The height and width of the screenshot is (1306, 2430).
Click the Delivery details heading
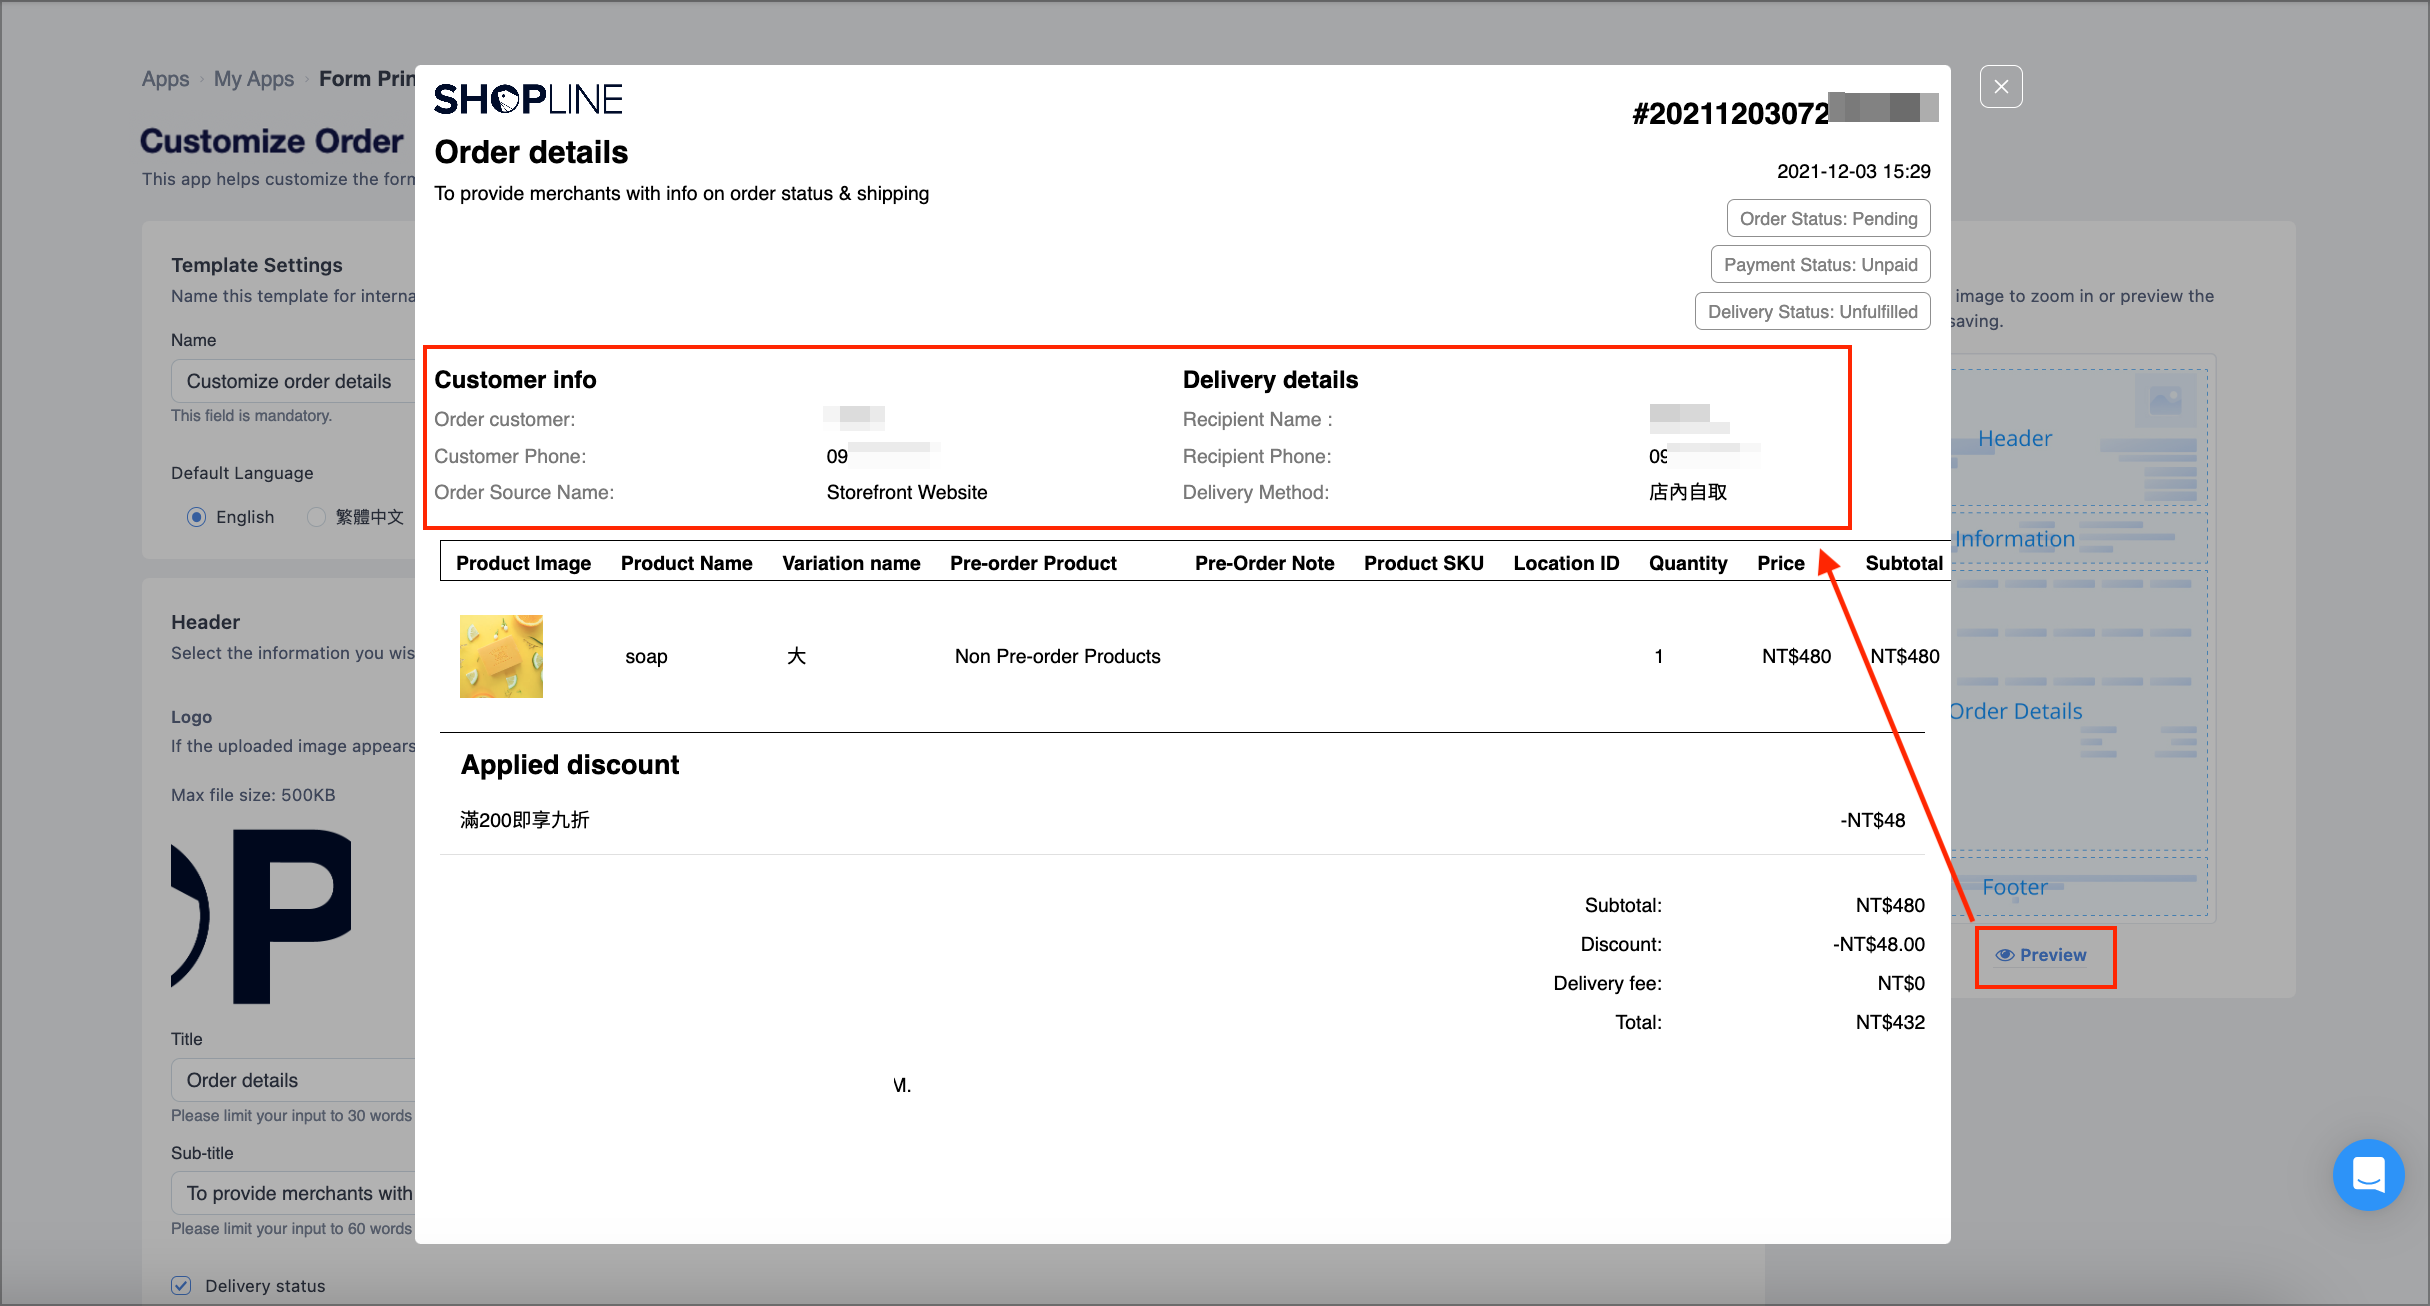click(x=1270, y=380)
